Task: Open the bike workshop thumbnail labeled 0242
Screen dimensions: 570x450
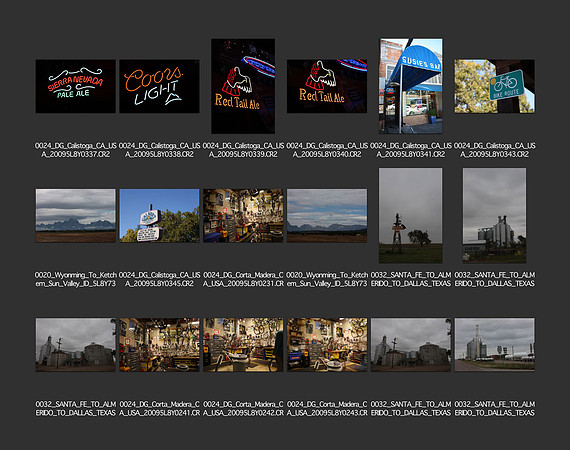Action: [x=243, y=345]
